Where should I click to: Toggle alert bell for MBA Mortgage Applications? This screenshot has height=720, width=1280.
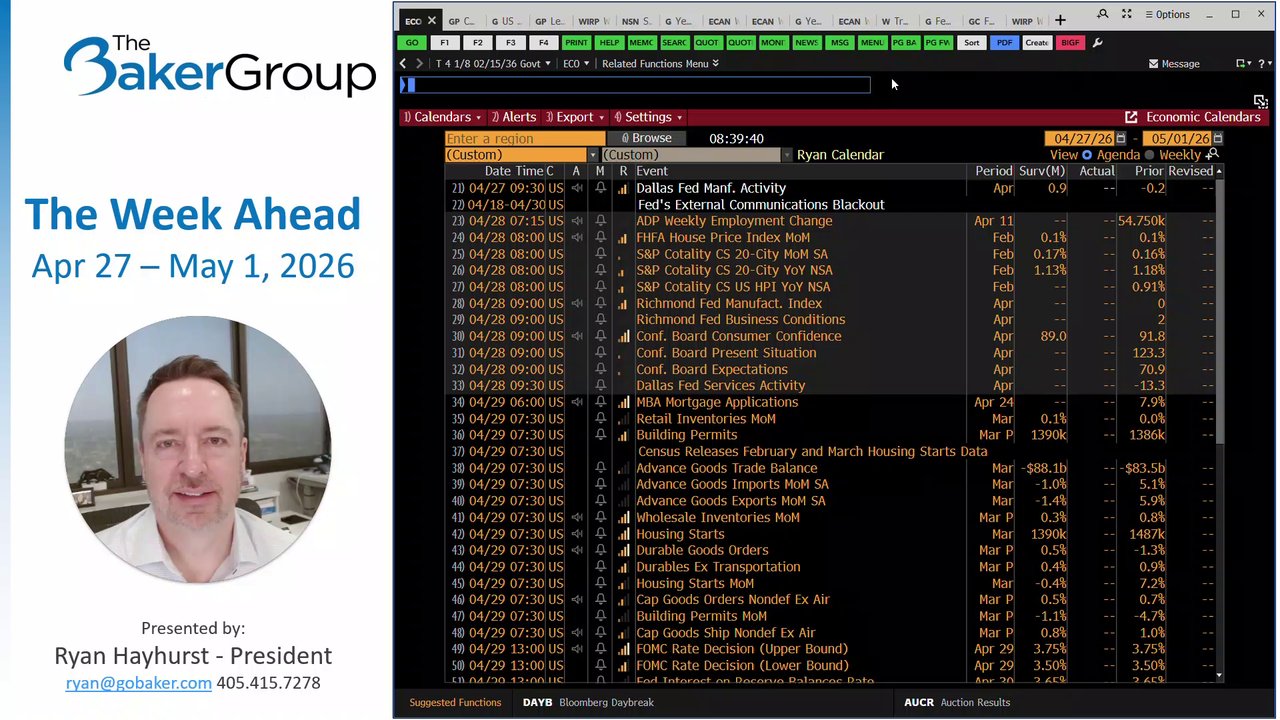(600, 402)
